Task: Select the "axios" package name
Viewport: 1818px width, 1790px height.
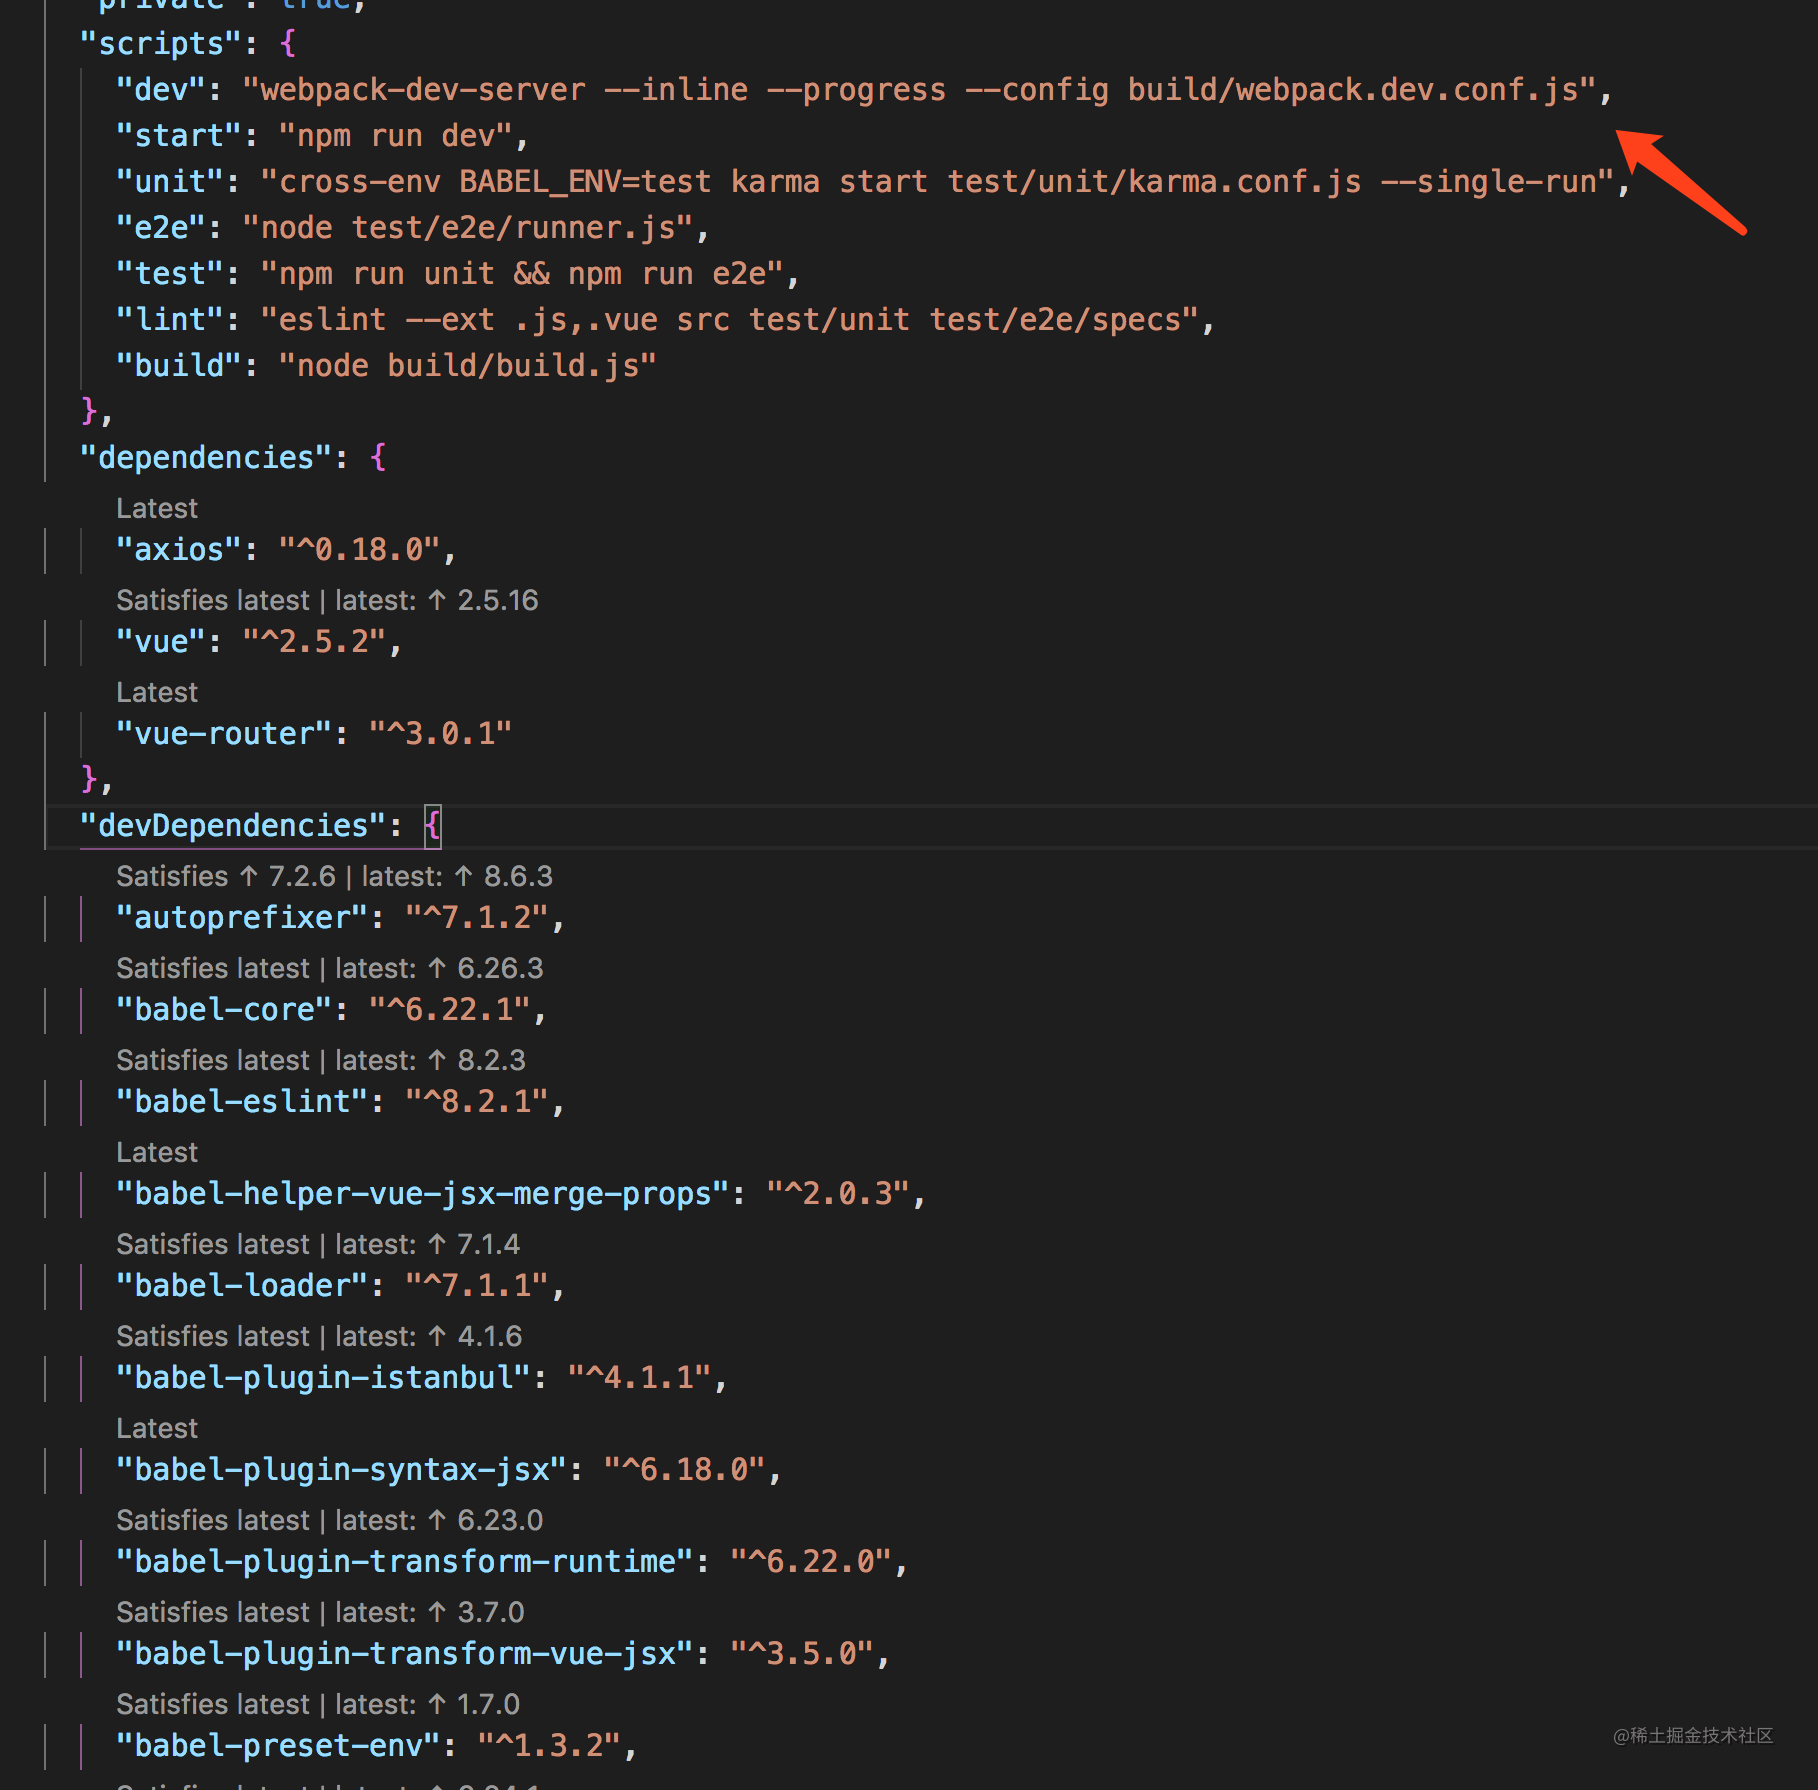Action: coord(179,550)
